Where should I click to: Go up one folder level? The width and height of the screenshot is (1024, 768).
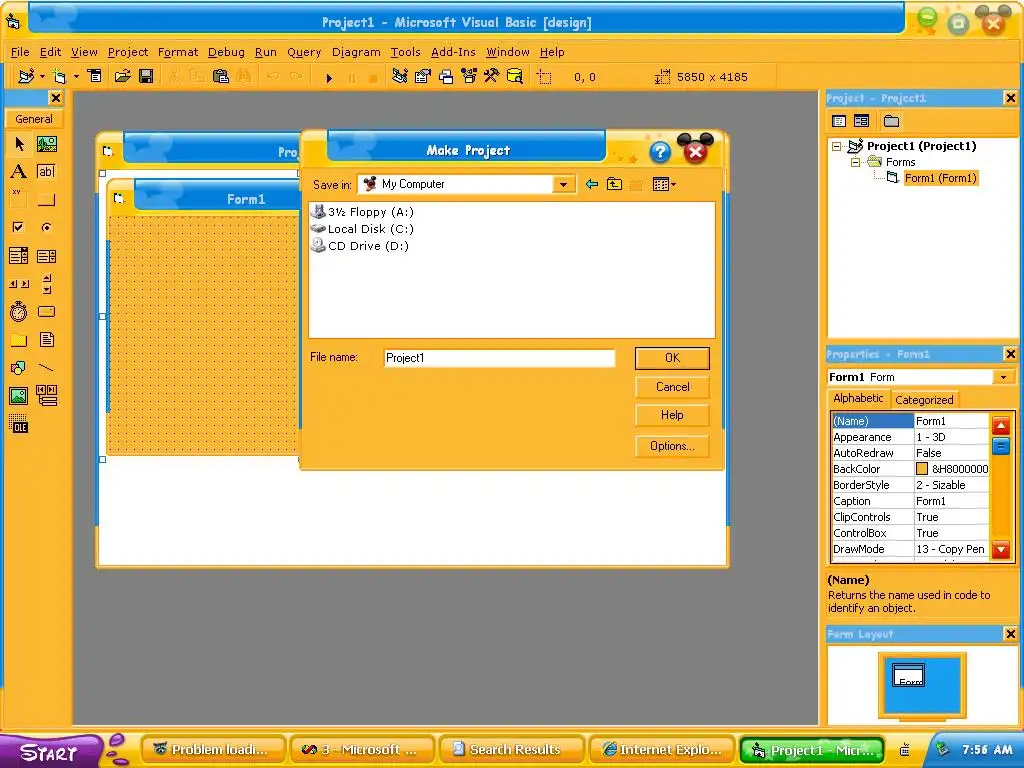coord(615,185)
